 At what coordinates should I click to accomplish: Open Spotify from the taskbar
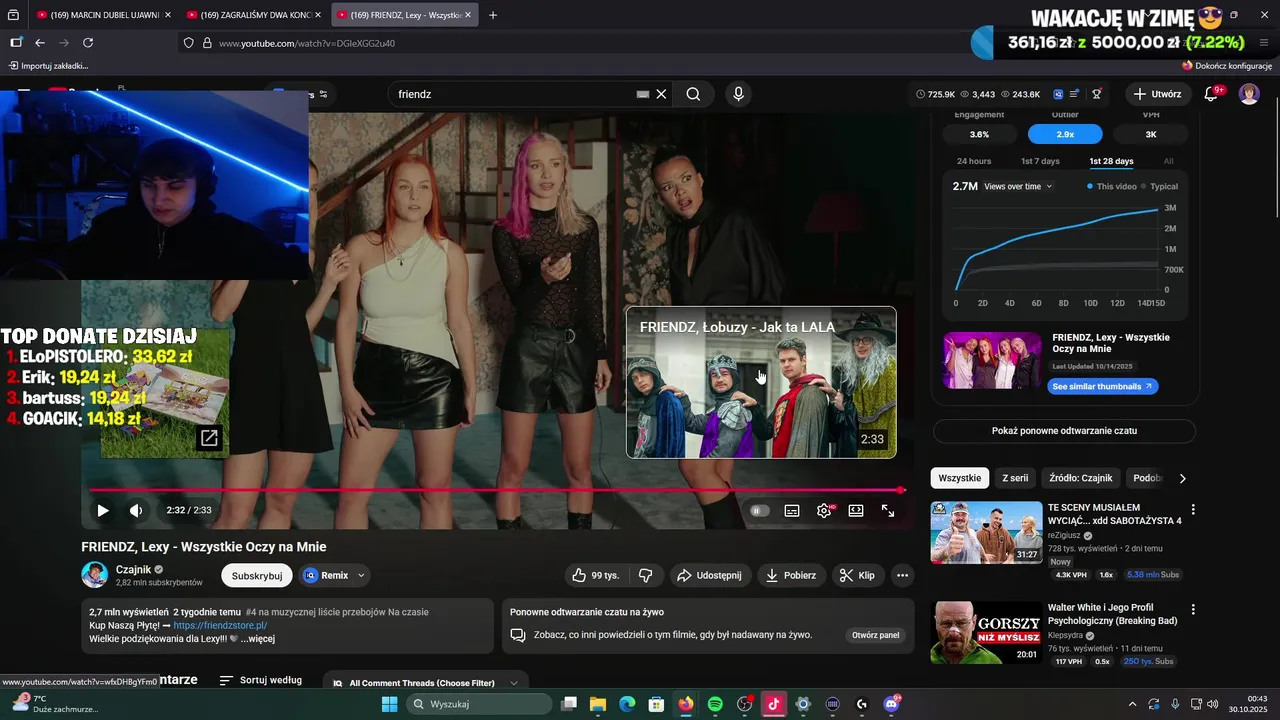click(715, 704)
